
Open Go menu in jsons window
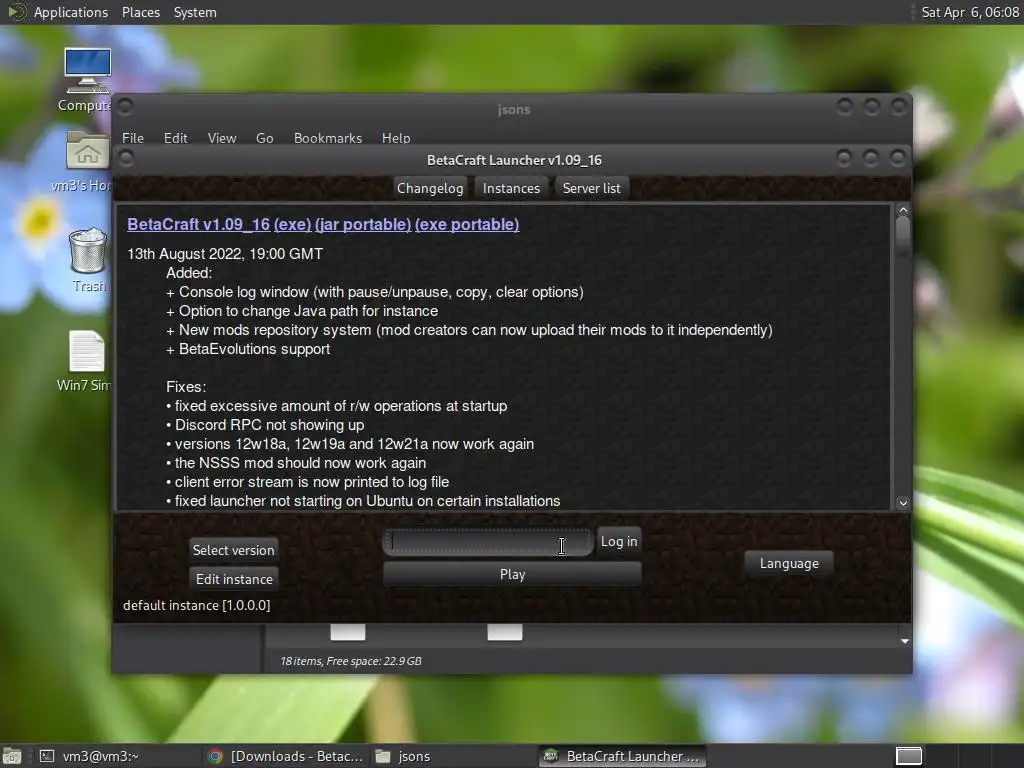(x=264, y=138)
